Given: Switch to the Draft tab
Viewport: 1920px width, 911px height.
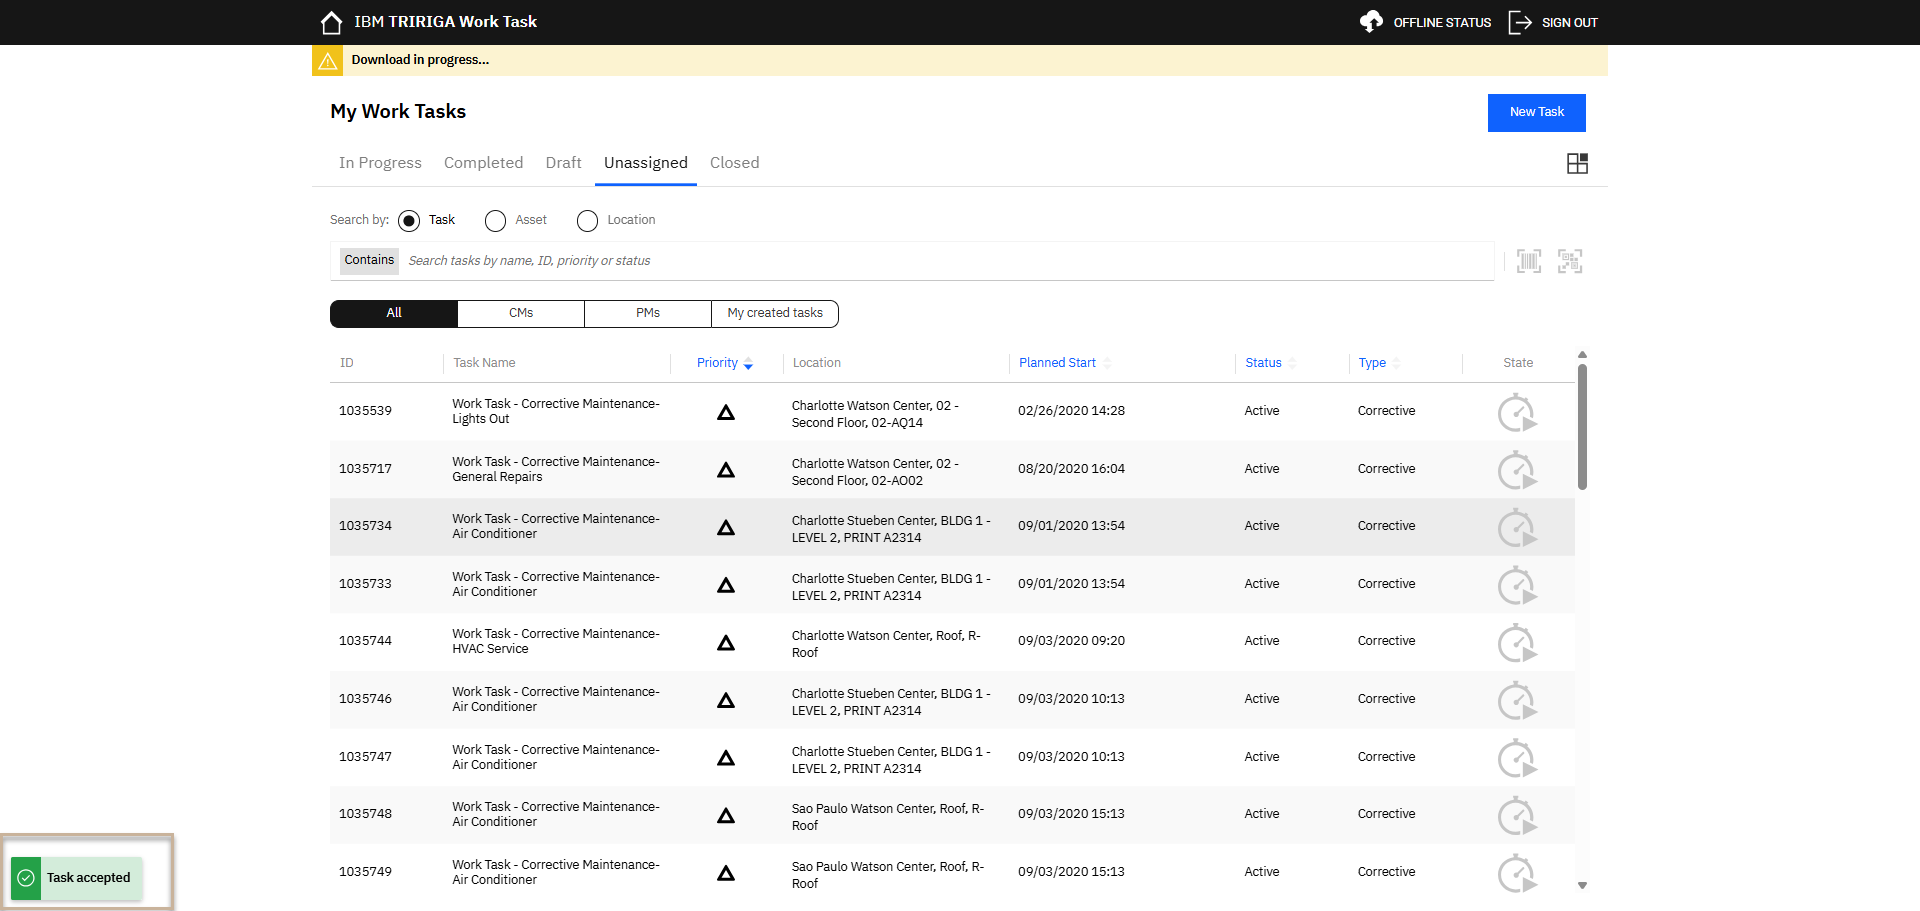Looking at the screenshot, I should (x=563, y=163).
